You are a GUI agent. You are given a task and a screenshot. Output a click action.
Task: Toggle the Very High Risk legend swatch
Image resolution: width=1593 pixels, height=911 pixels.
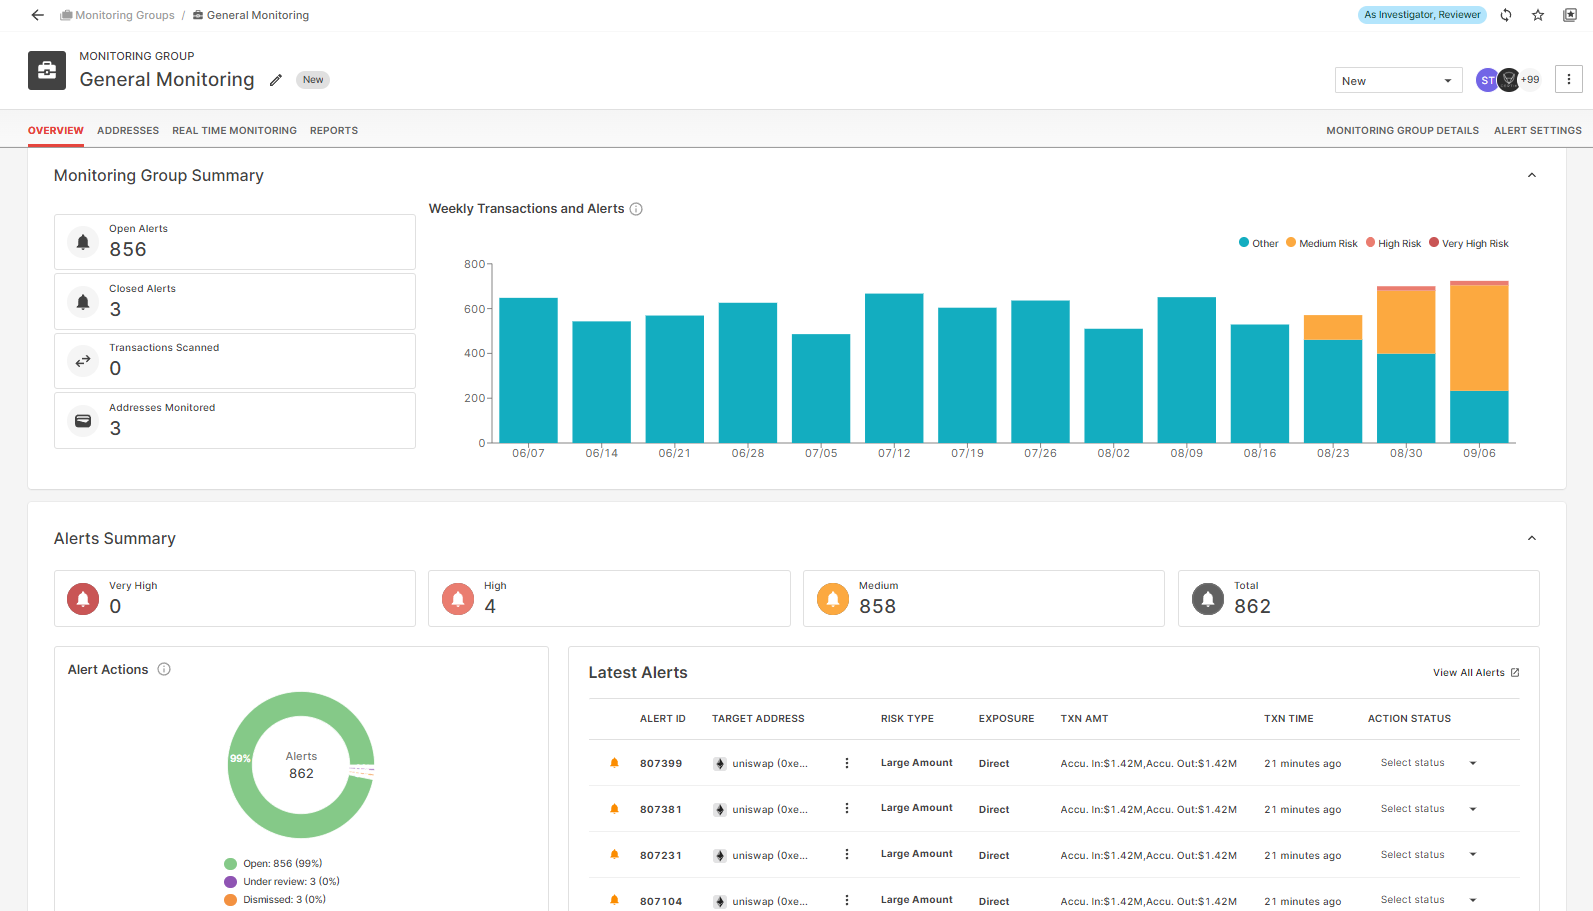click(x=1434, y=242)
